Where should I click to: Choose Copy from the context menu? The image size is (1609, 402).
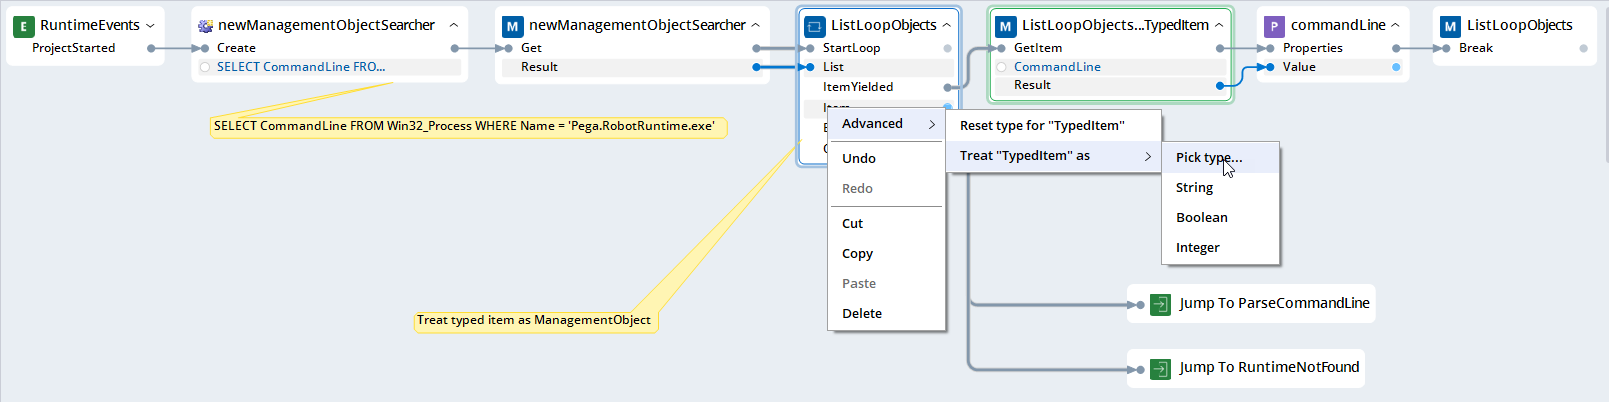click(886, 253)
